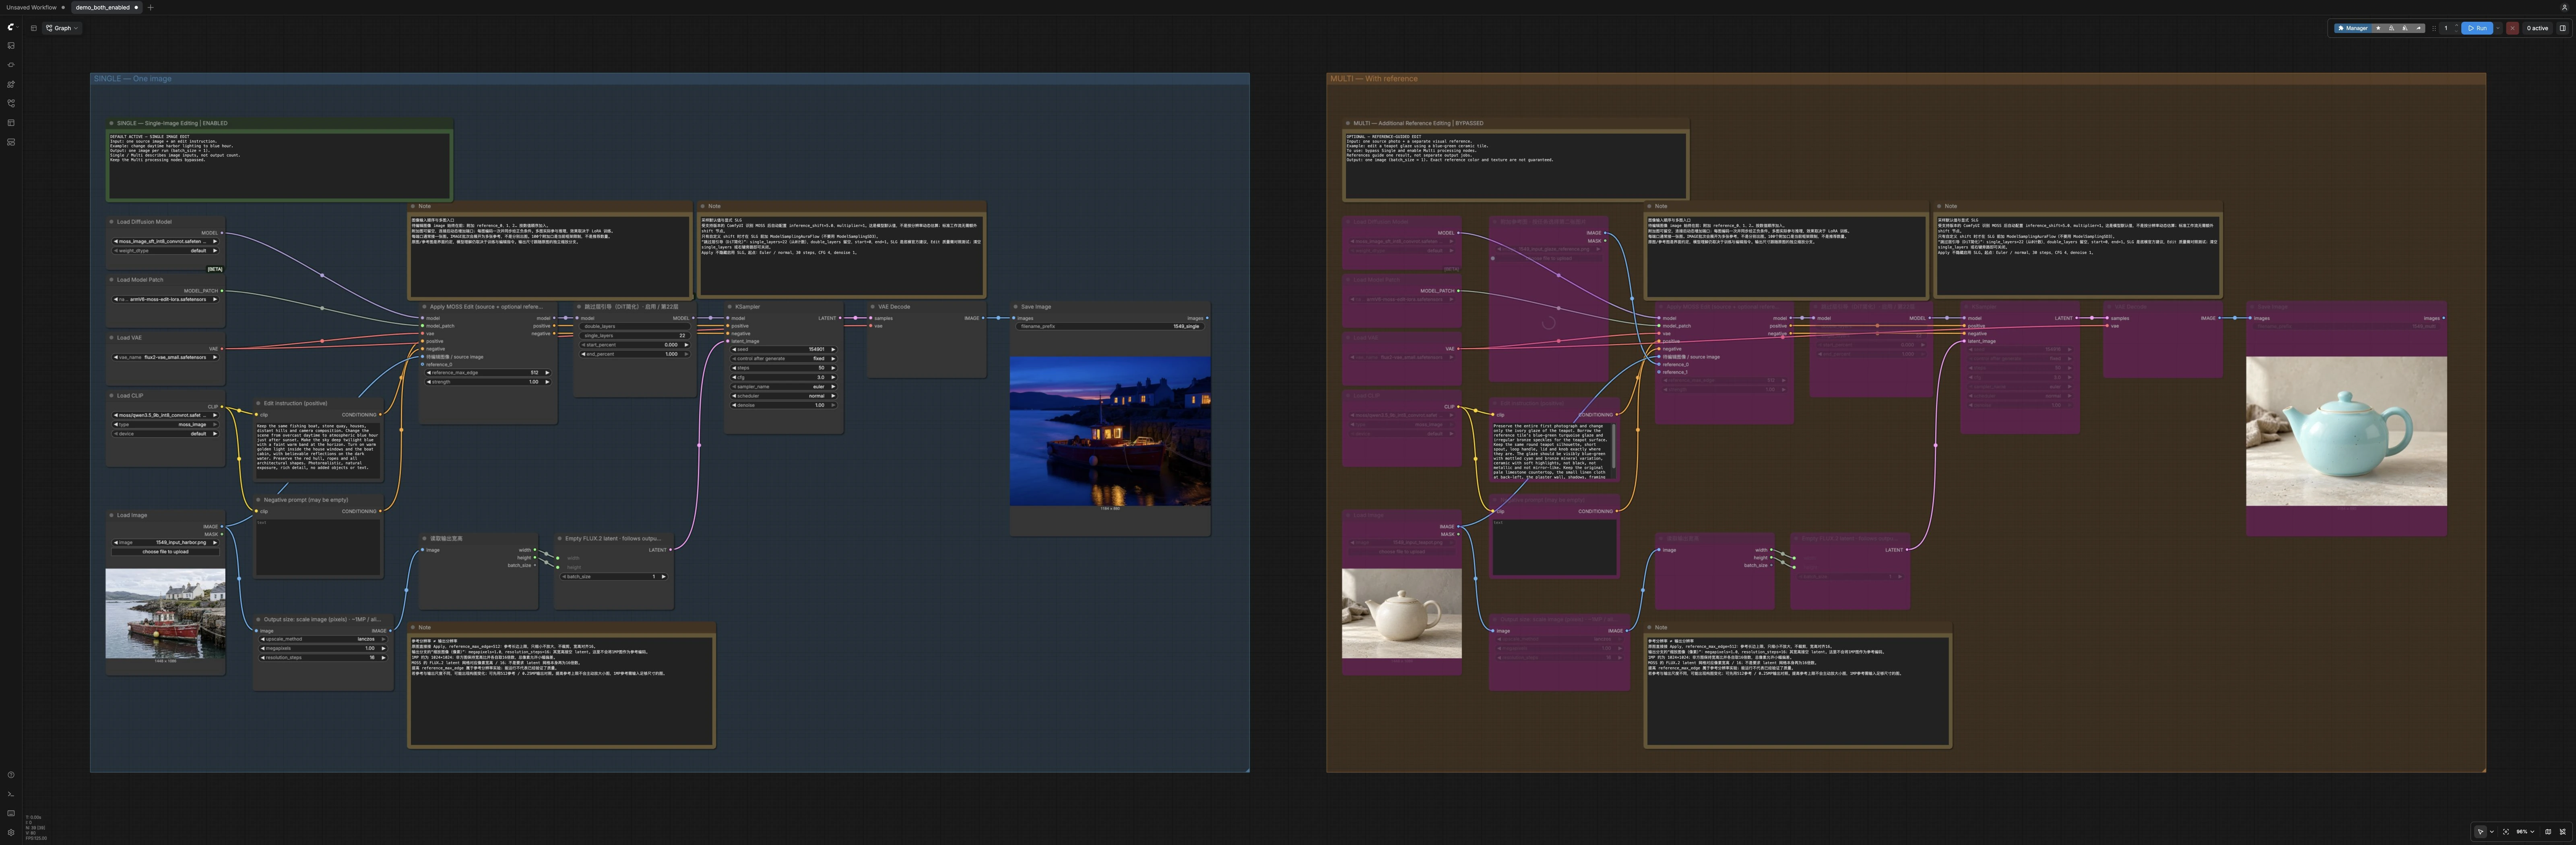Viewport: 2576px width, 845px height.
Task: Open the Manager button
Action: 2353,28
